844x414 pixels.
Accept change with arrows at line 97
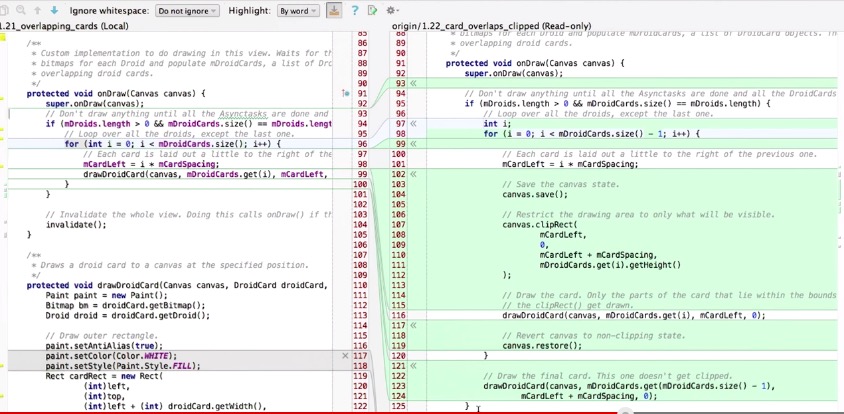click(x=414, y=124)
